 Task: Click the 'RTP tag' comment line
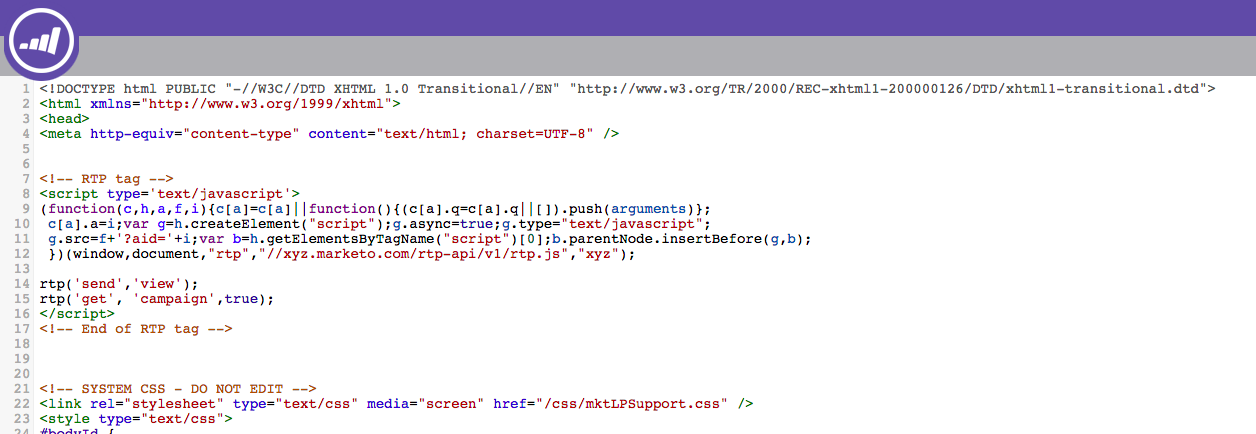107,179
